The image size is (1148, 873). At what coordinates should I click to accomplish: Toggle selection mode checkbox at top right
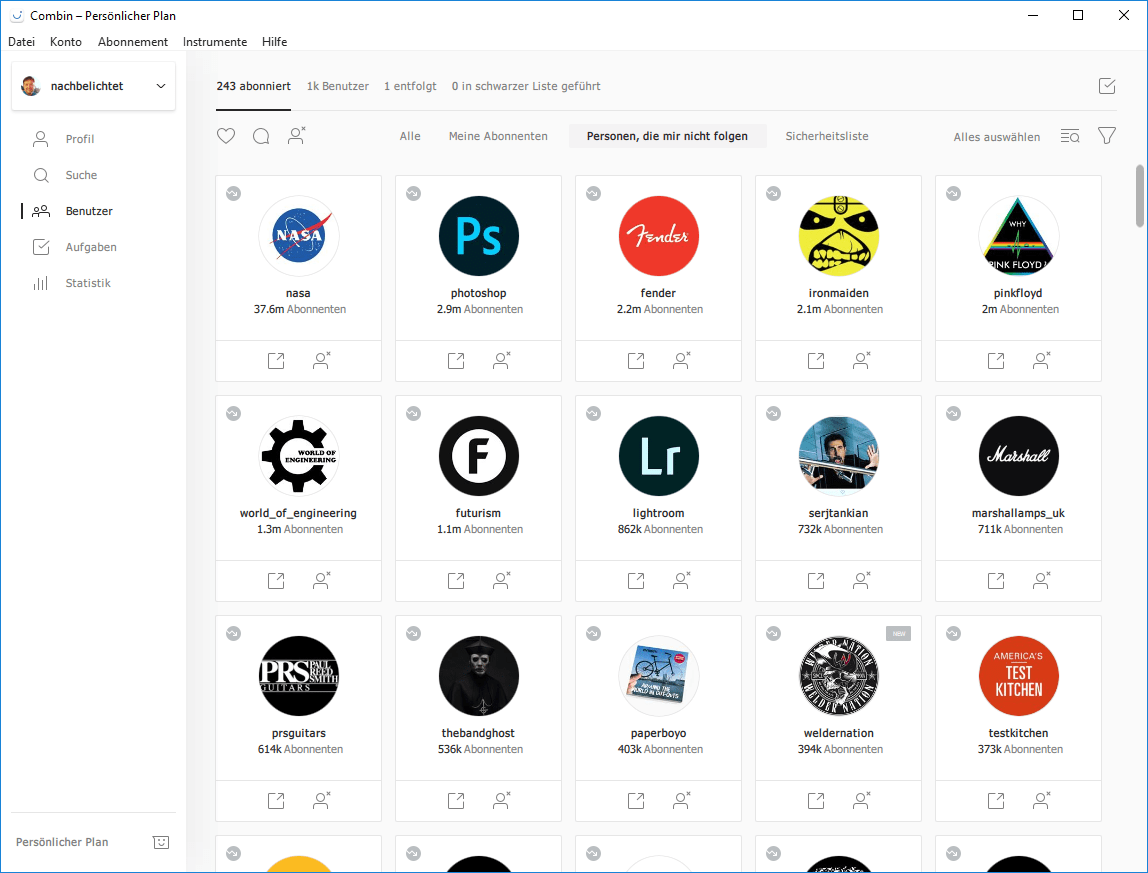click(1107, 86)
